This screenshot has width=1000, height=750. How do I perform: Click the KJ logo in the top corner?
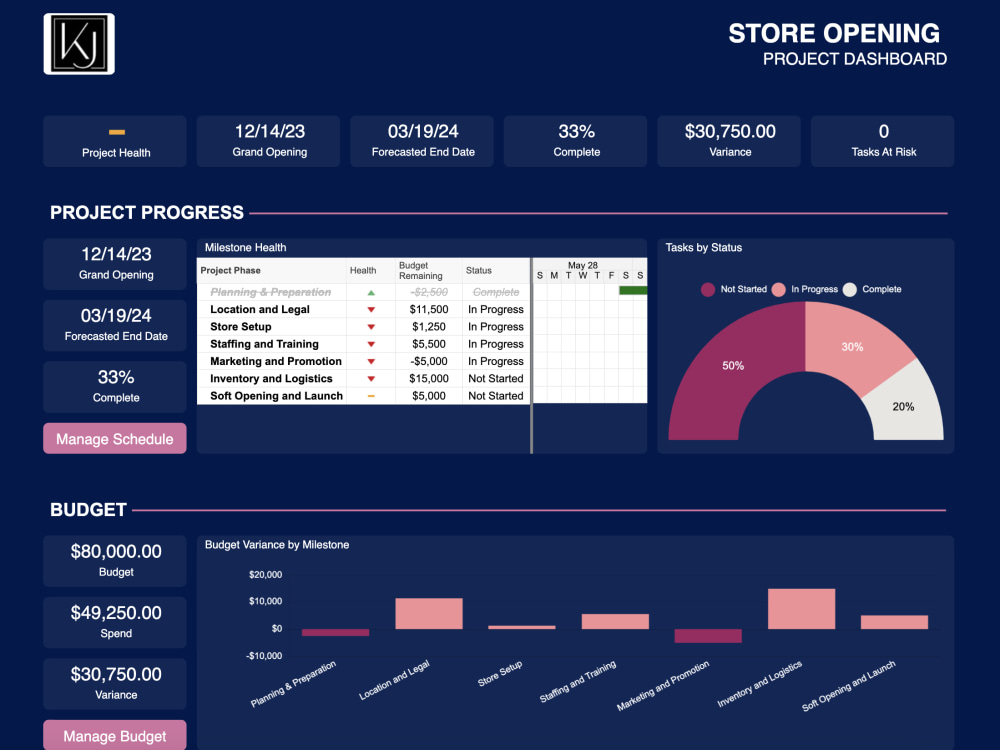coord(78,43)
